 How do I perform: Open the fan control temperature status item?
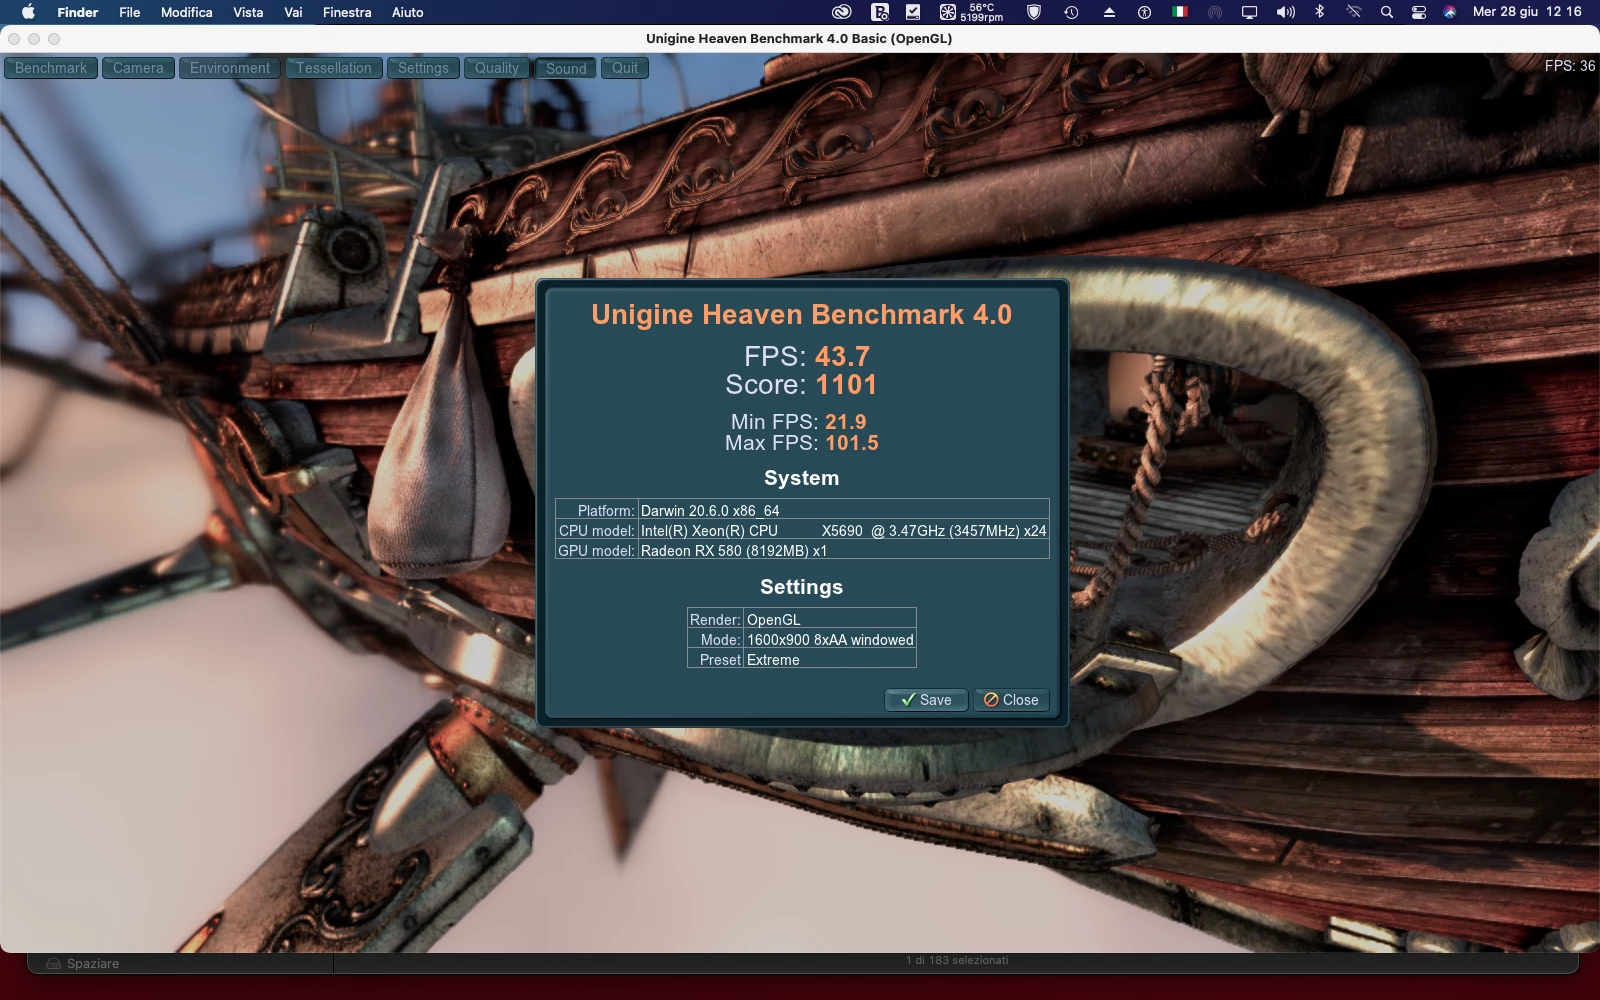(971, 12)
